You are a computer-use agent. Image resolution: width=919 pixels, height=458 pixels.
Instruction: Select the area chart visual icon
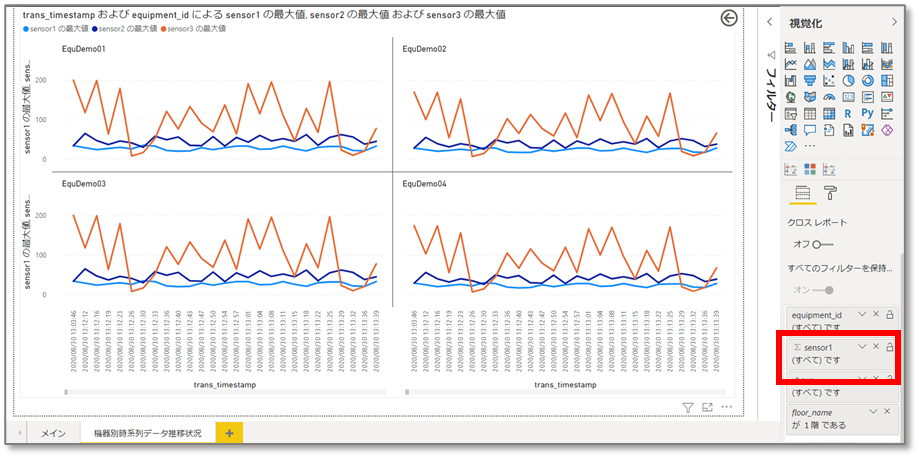[810, 64]
